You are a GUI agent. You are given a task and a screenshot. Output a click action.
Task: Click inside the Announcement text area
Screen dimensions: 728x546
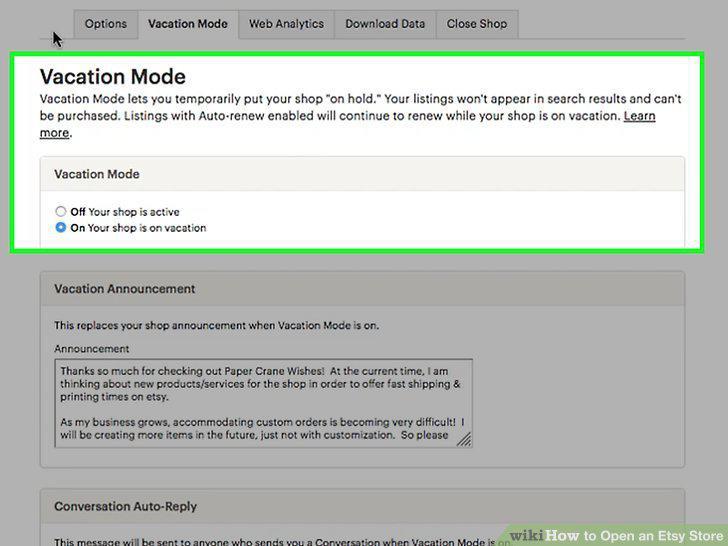point(263,403)
